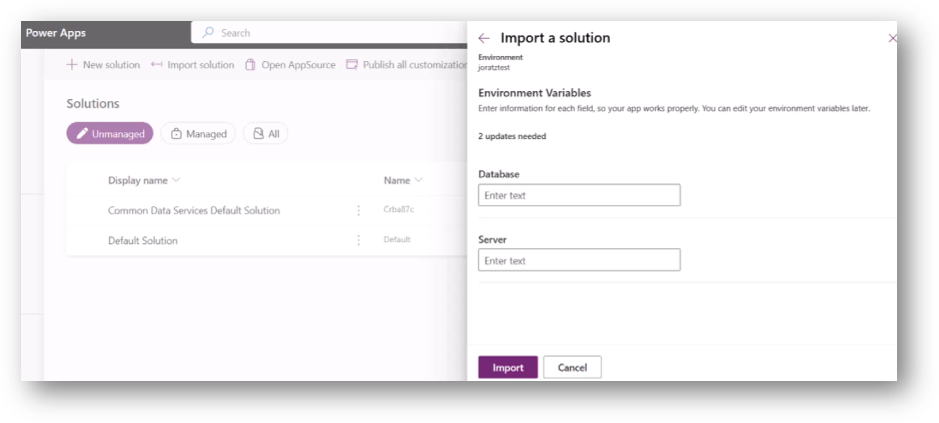Click the back arrow in Import a solution
Image resolution: width=939 pixels, height=423 pixels.
click(x=484, y=38)
